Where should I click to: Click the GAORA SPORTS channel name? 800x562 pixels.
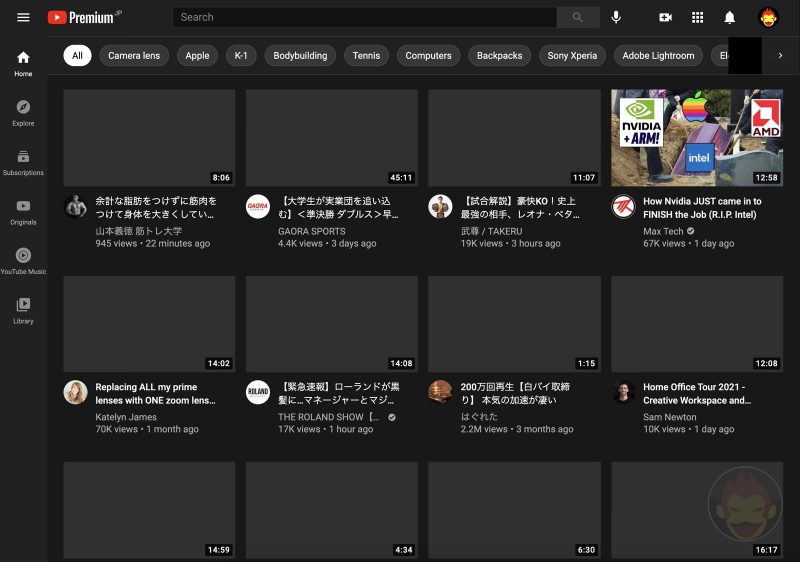(x=312, y=231)
